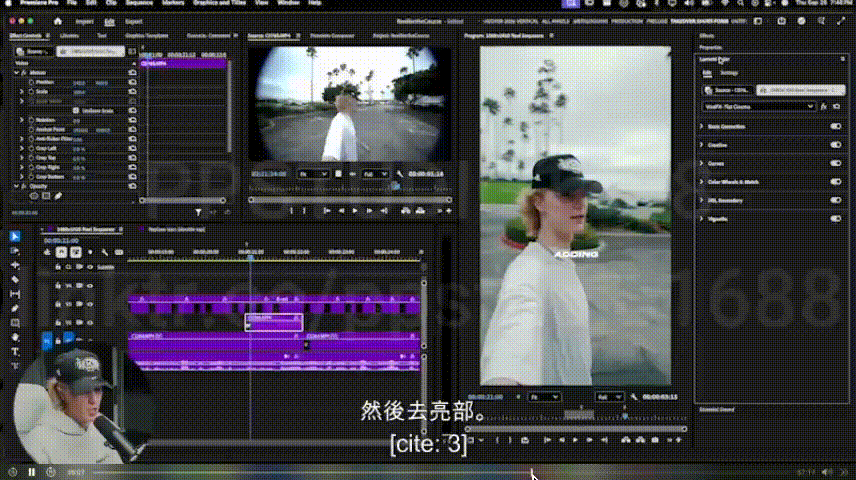
Task: Toggle the Color Wheels & Match switch
Action: point(836,182)
